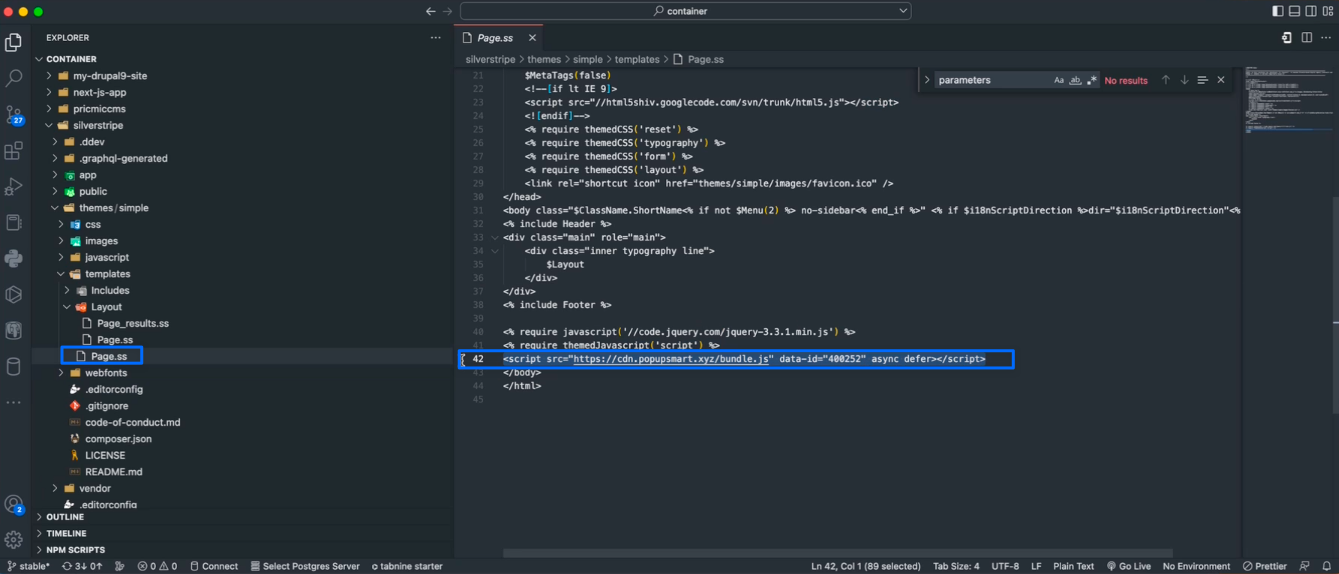1339x574 pixels.
Task: Toggle secondary sidebar layout icon
Action: [x=1311, y=11]
